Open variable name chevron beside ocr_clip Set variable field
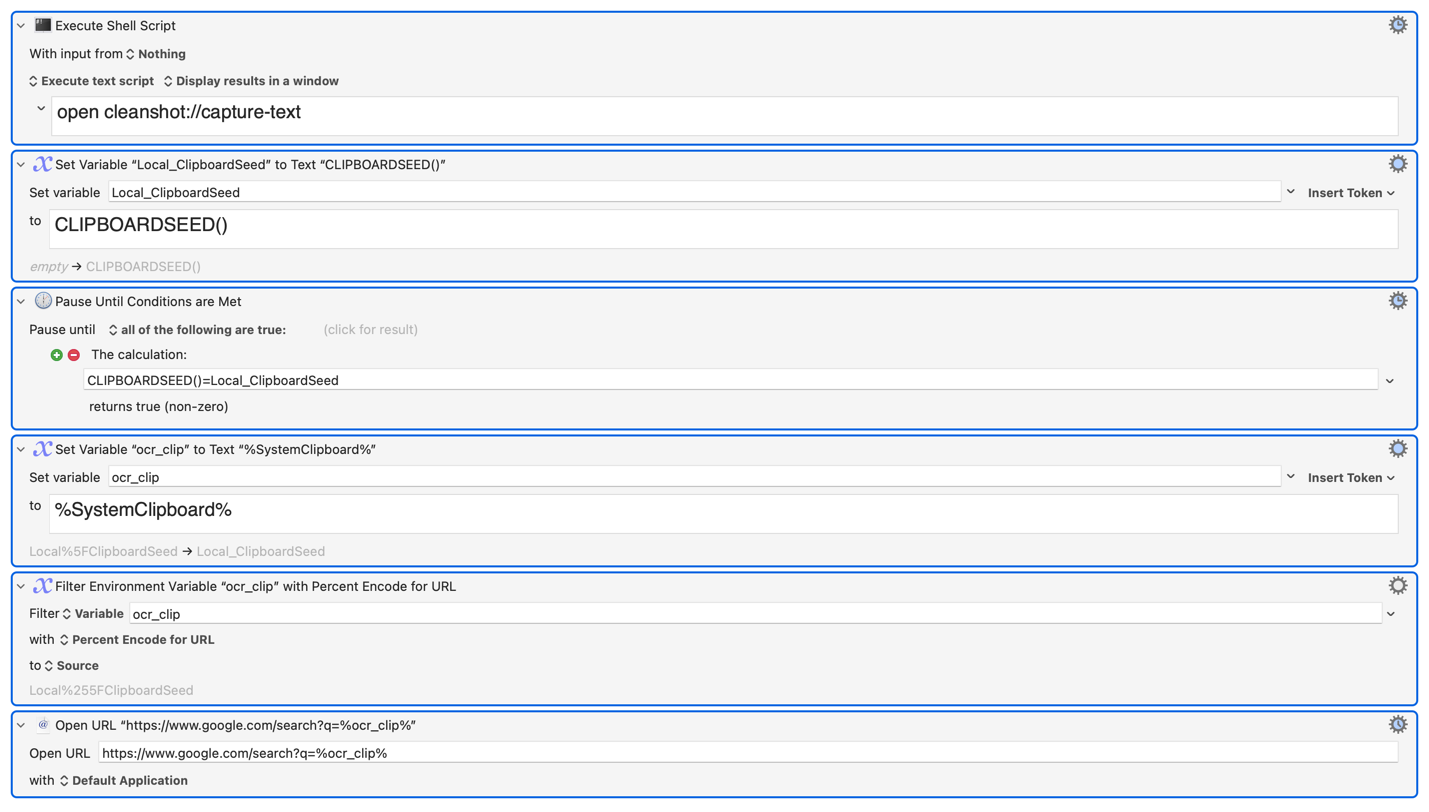Screen dimensions: 1429x812 (x=1291, y=477)
